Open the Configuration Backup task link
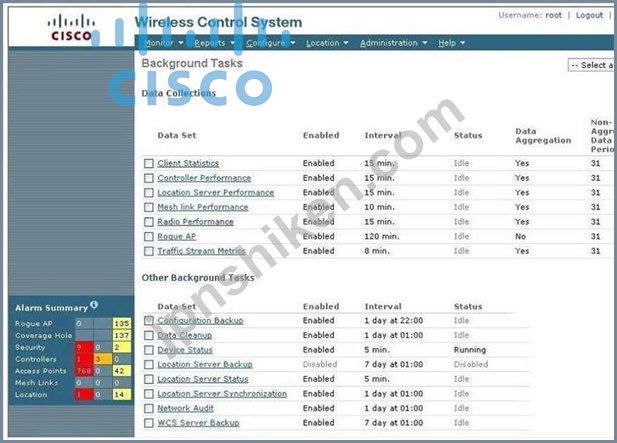The height and width of the screenshot is (443, 617). tap(200, 321)
